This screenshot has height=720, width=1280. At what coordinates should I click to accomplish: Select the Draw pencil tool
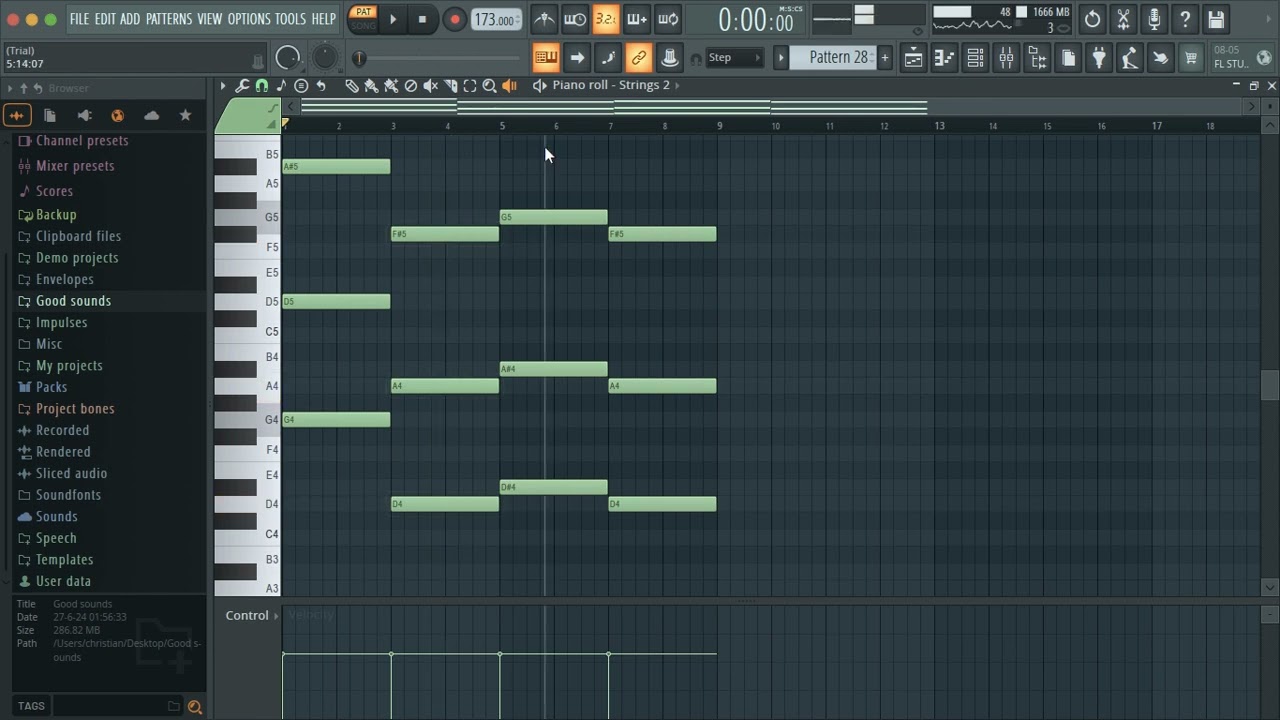click(x=352, y=86)
